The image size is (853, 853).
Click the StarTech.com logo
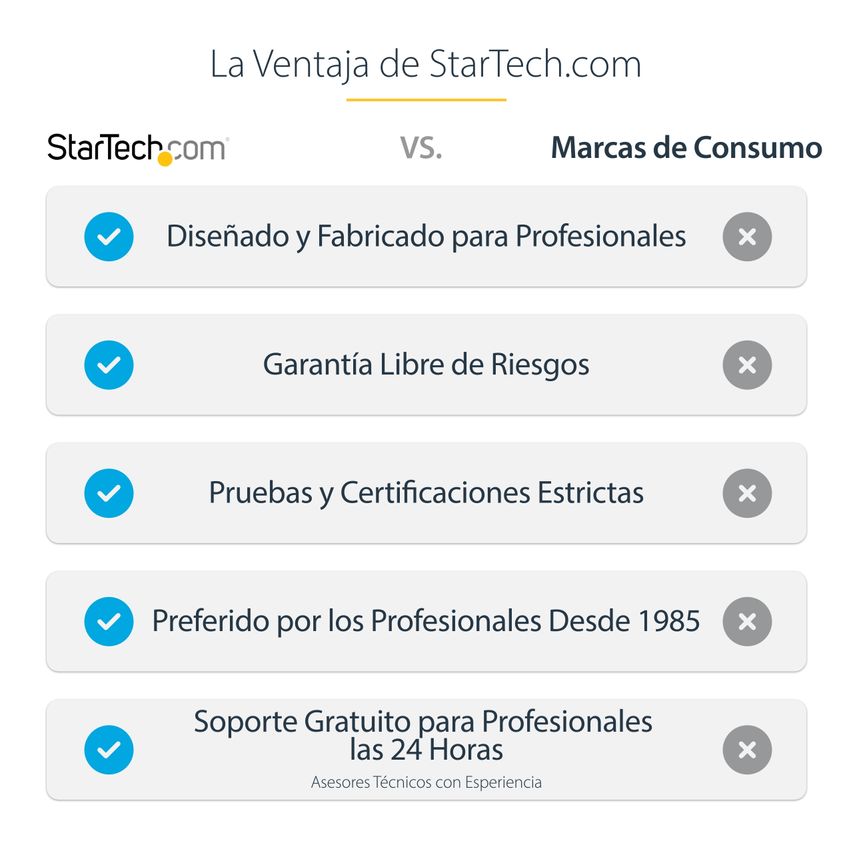point(137,149)
